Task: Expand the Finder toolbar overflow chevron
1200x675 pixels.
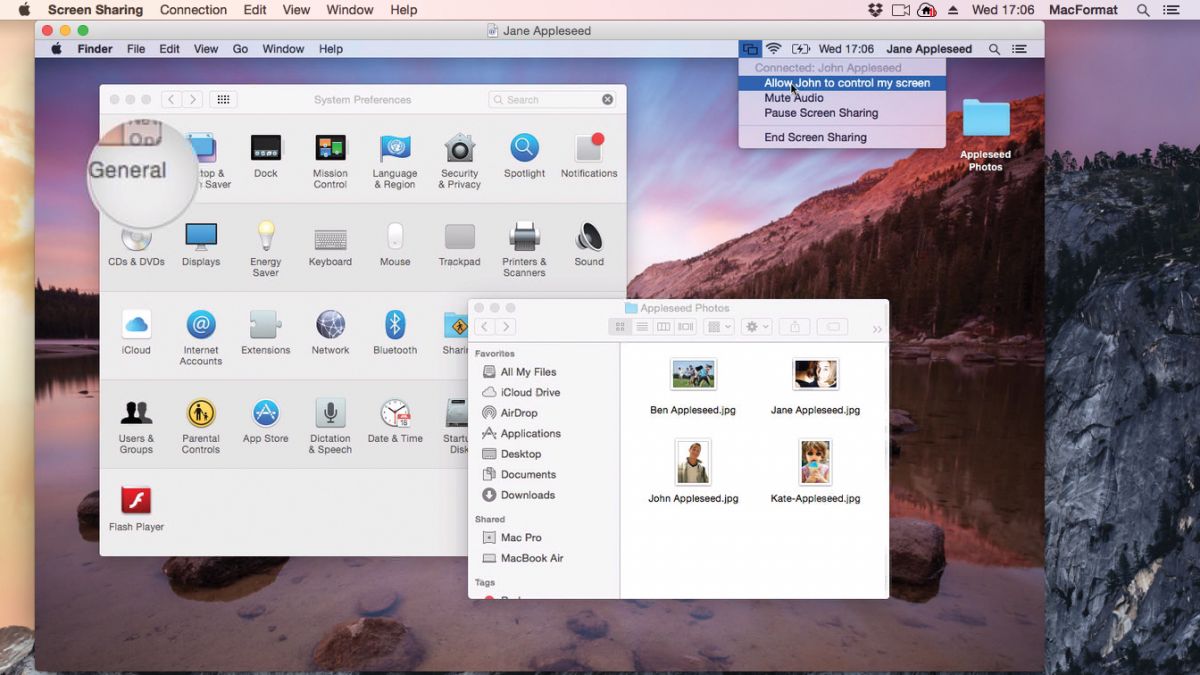Action: pos(877,328)
